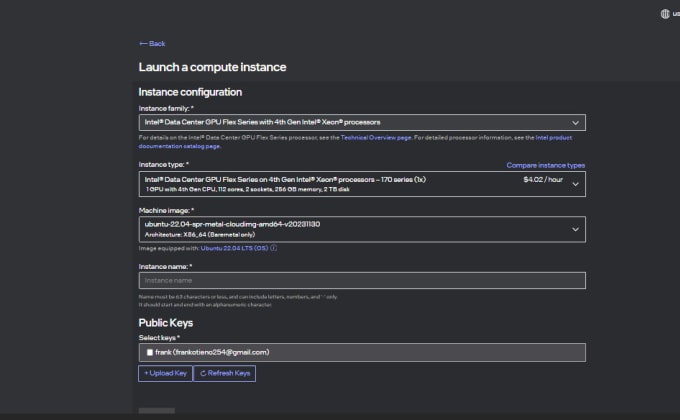Go back using the Back link
This screenshot has height=420, width=680.
click(x=152, y=43)
